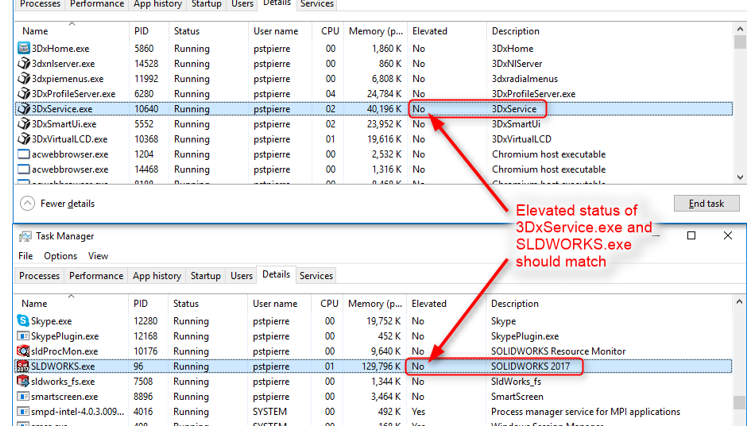Sort lower list by Memory column
The width and height of the screenshot is (756, 426).
click(x=375, y=304)
